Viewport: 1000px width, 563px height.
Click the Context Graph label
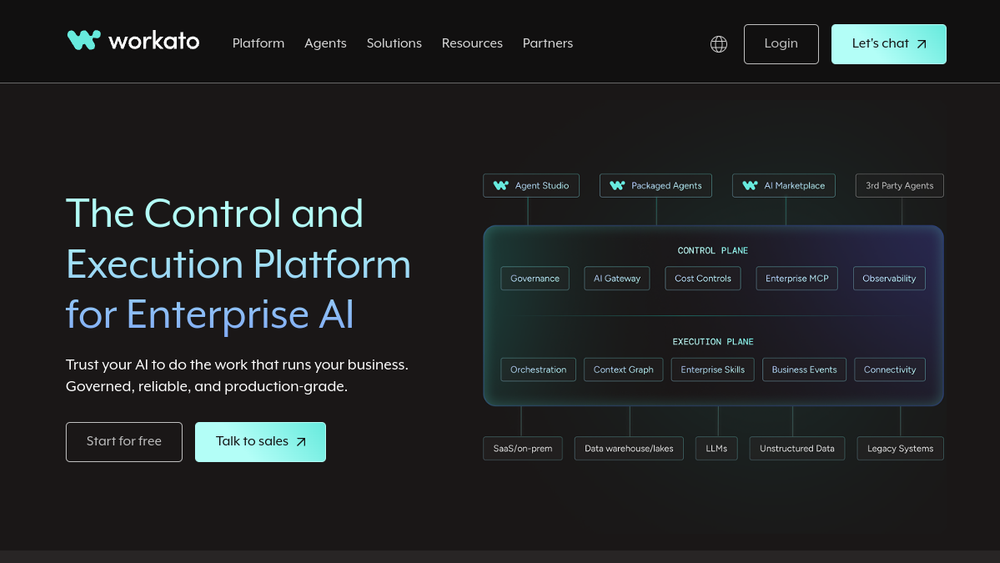623,370
